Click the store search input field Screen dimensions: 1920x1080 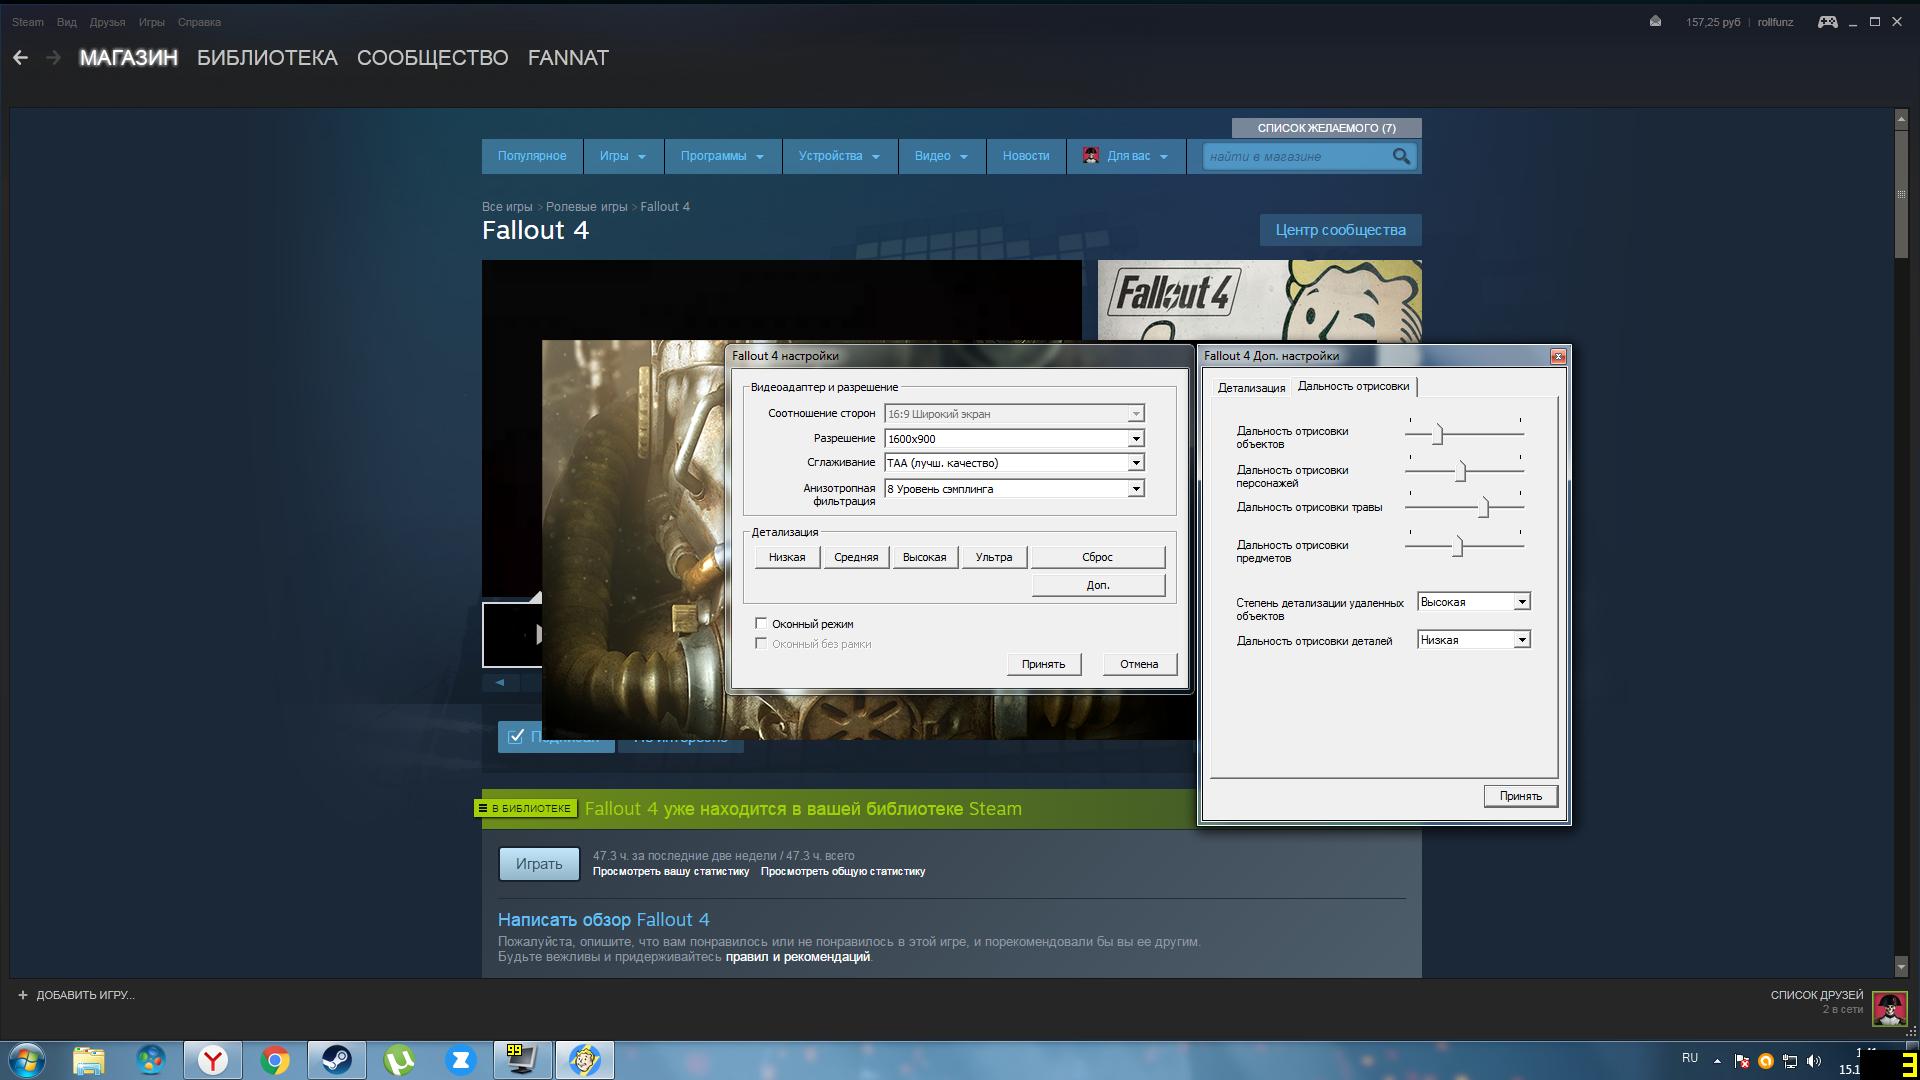[x=1296, y=156]
